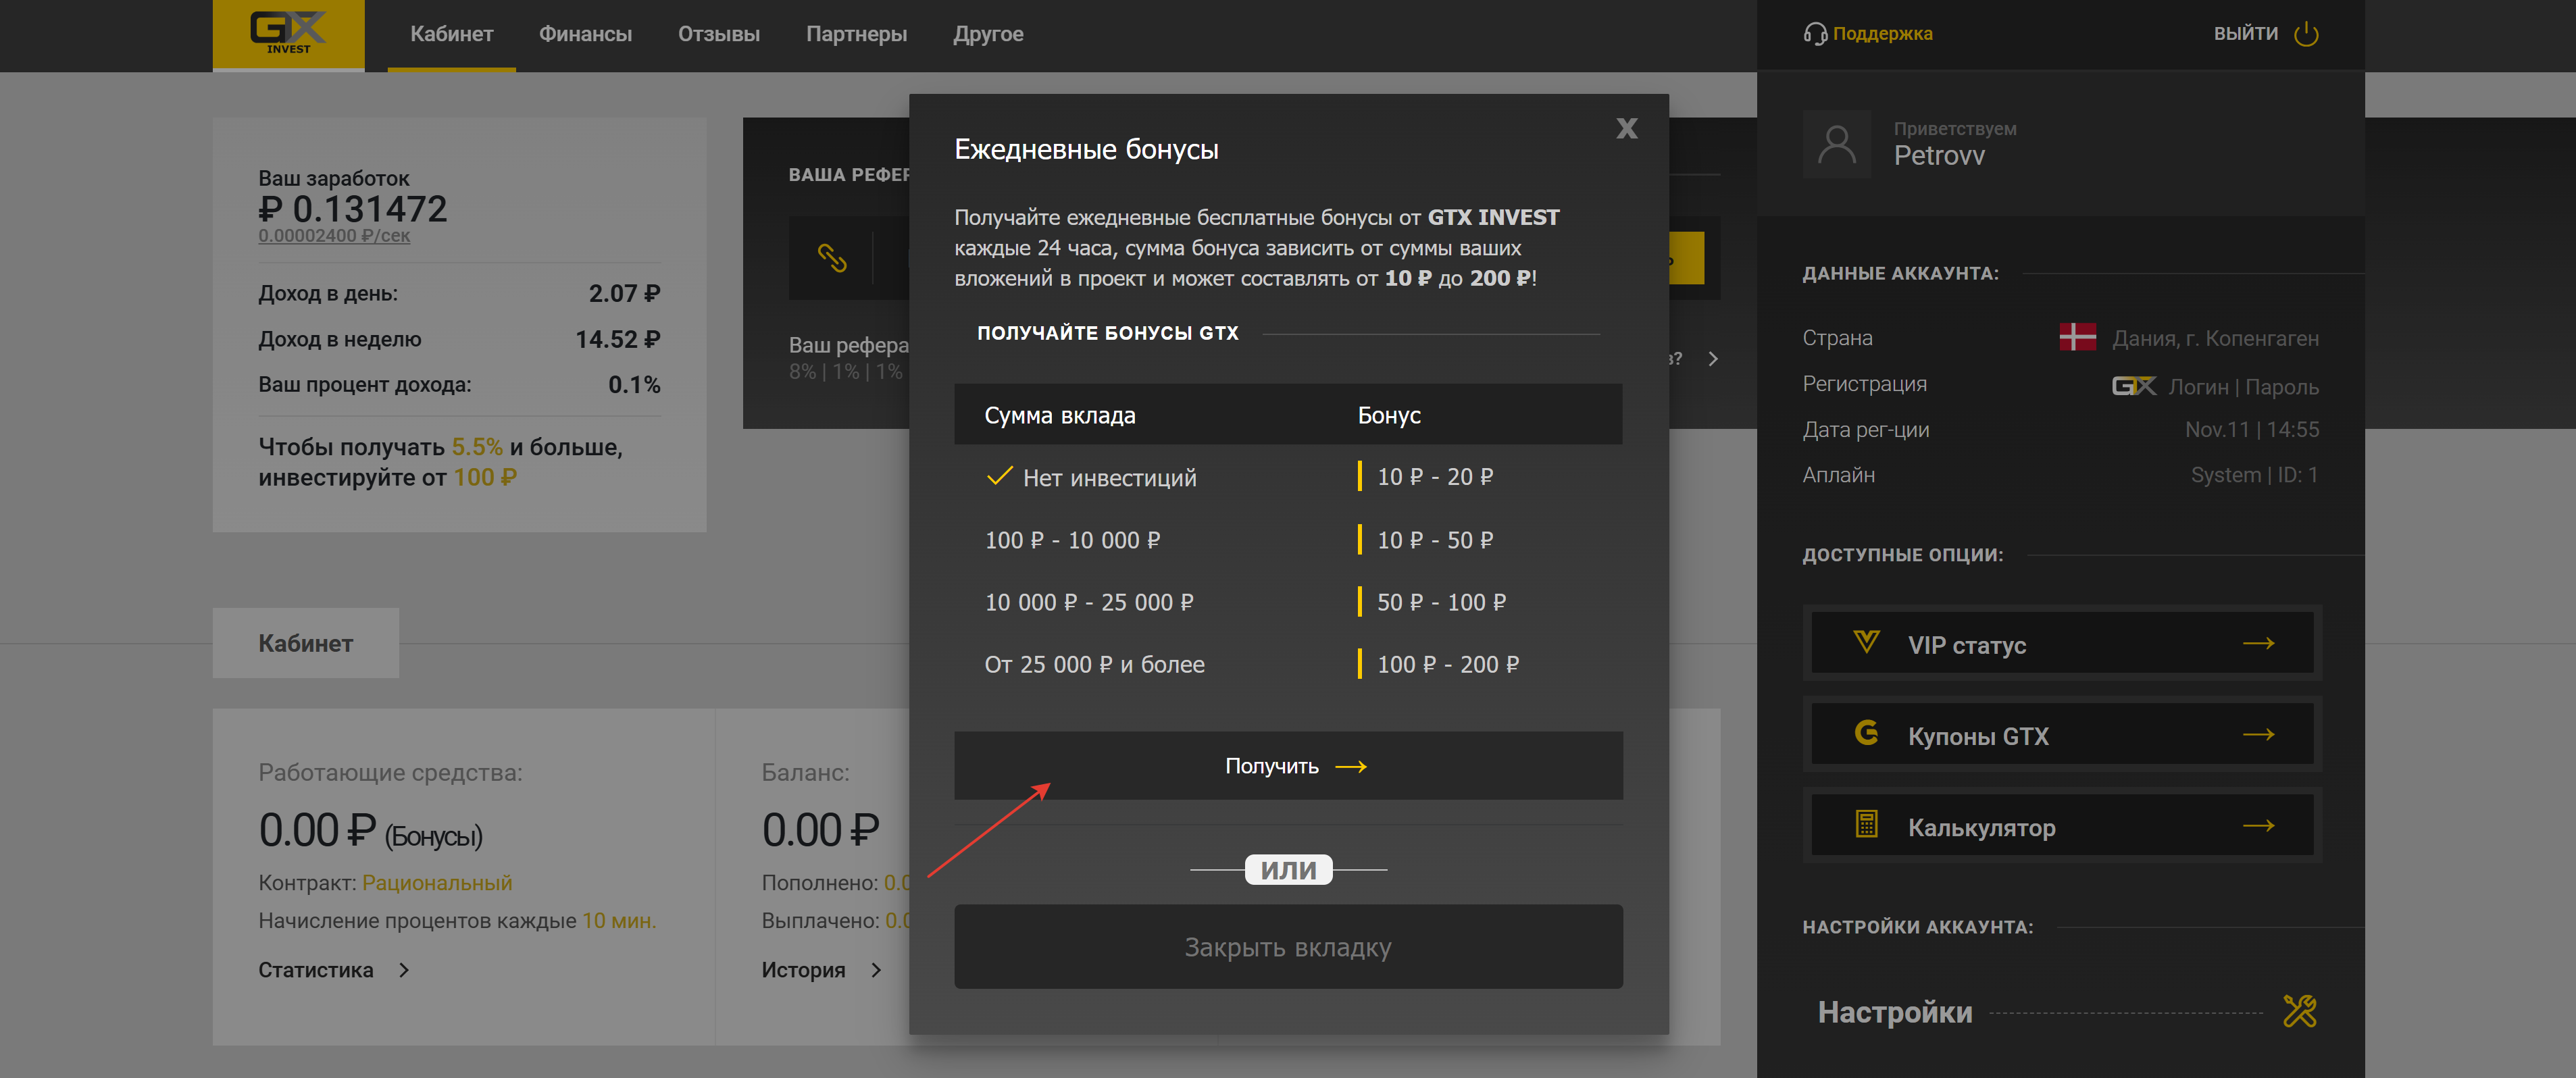Click the Поддержка support link
The width and height of the screenshot is (2576, 1078).
coord(1882,34)
